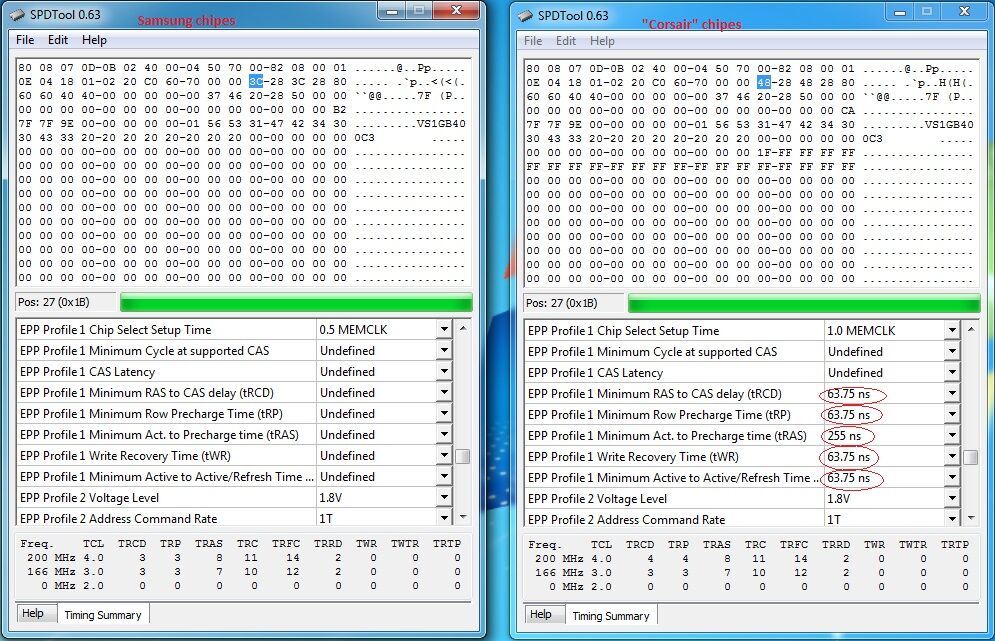Image resolution: width=995 pixels, height=641 pixels.
Task: Click scroll down arrow of right parameter list
Action: point(971,519)
